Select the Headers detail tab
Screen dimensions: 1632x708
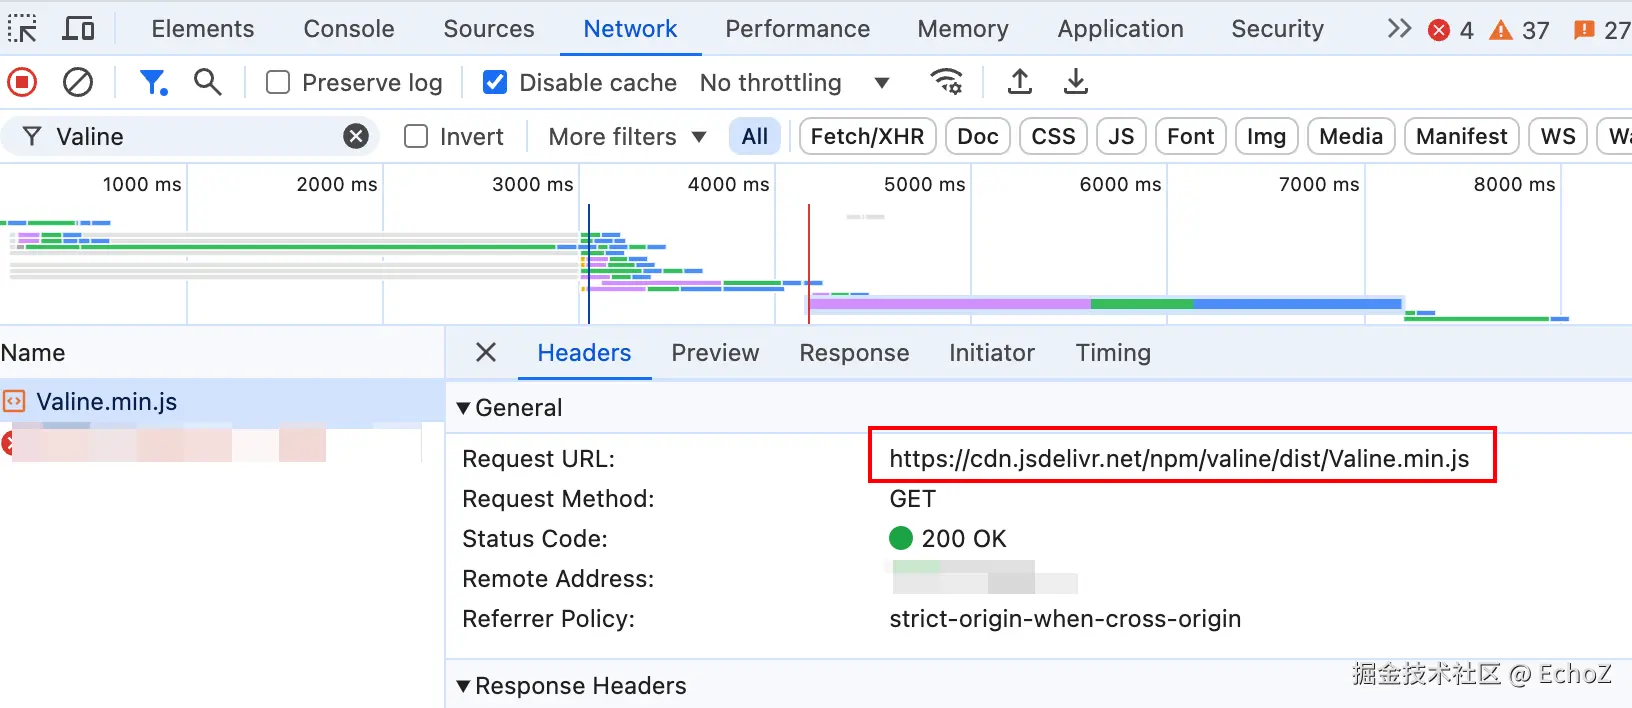click(x=584, y=352)
